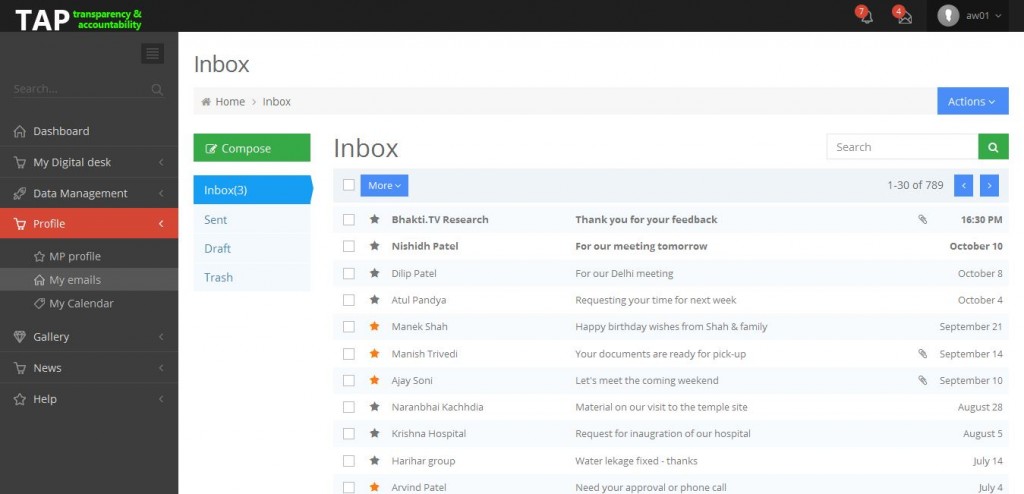
Task: Open the notifications bell with 7 alerts
Action: coord(865,15)
